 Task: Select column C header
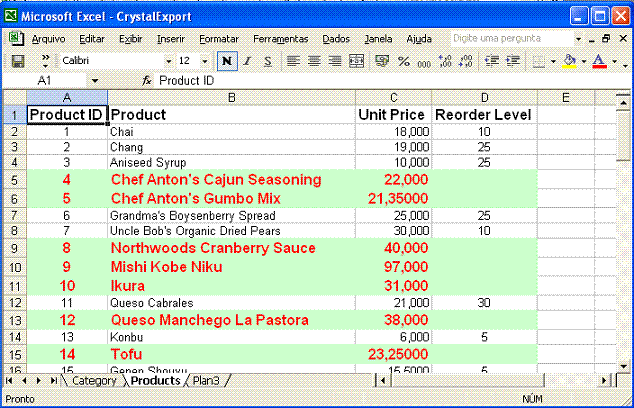pyautogui.click(x=393, y=97)
